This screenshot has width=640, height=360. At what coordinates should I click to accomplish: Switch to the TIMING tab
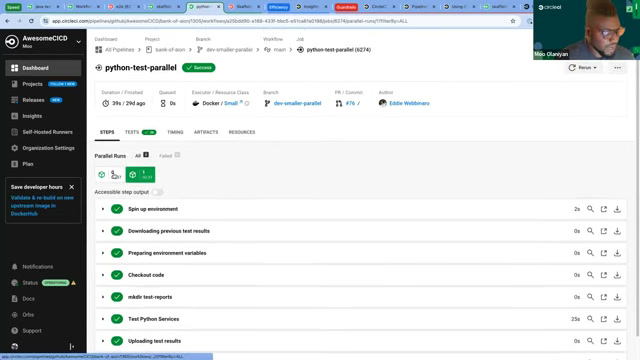click(x=175, y=132)
